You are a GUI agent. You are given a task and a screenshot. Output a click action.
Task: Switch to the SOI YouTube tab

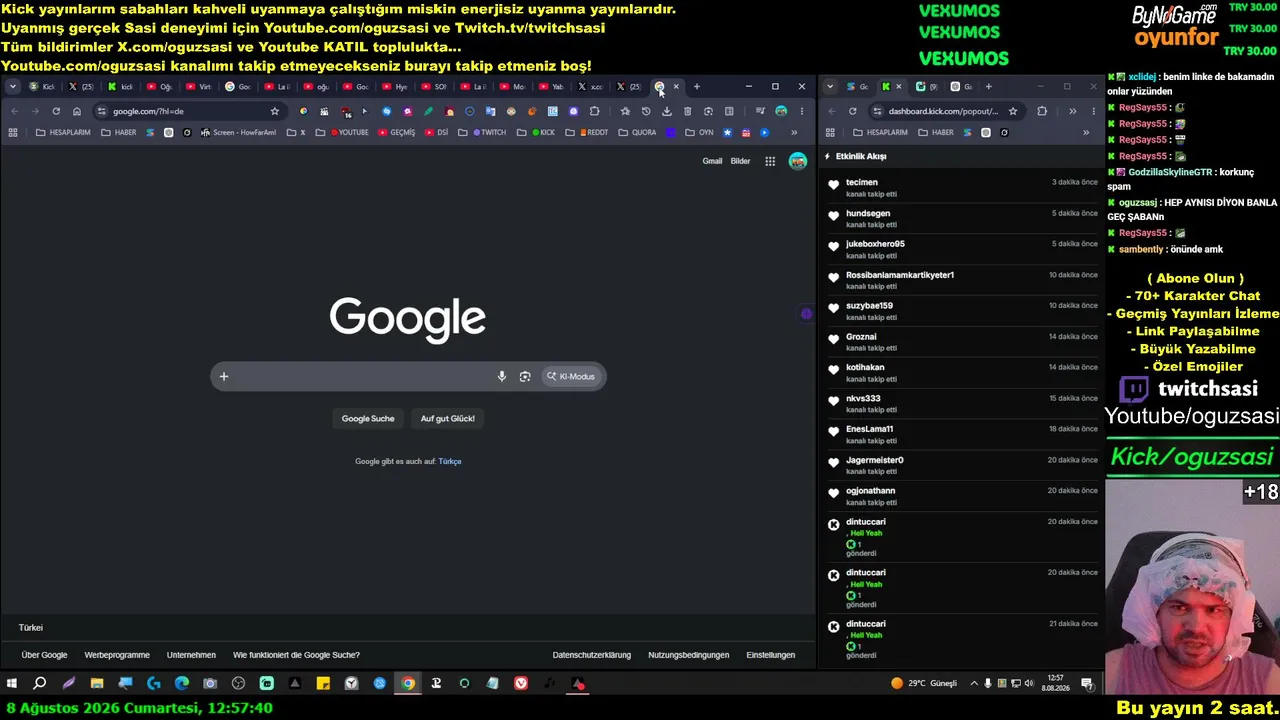tap(434, 87)
